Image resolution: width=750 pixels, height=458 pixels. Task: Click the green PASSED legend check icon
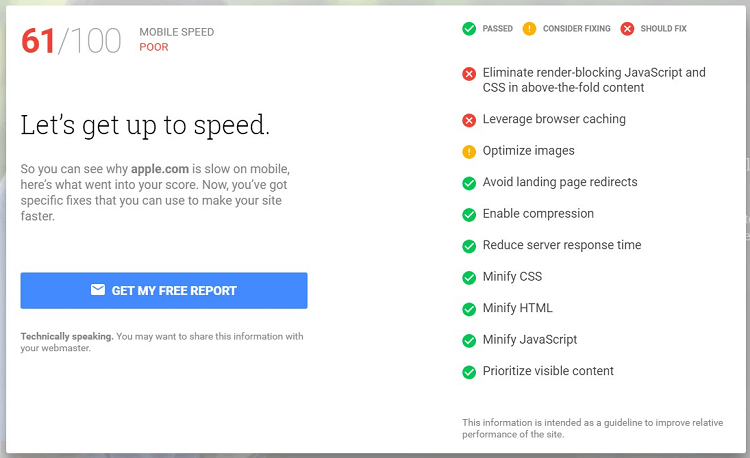(469, 29)
